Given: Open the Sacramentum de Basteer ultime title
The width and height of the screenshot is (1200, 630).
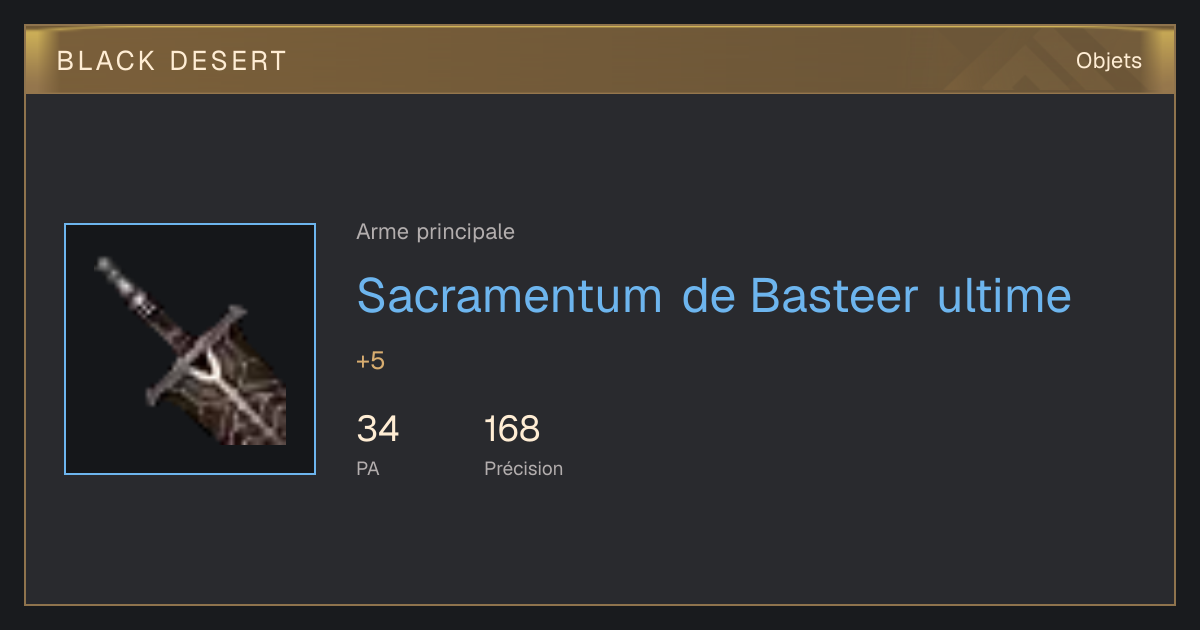Looking at the screenshot, I should [714, 295].
